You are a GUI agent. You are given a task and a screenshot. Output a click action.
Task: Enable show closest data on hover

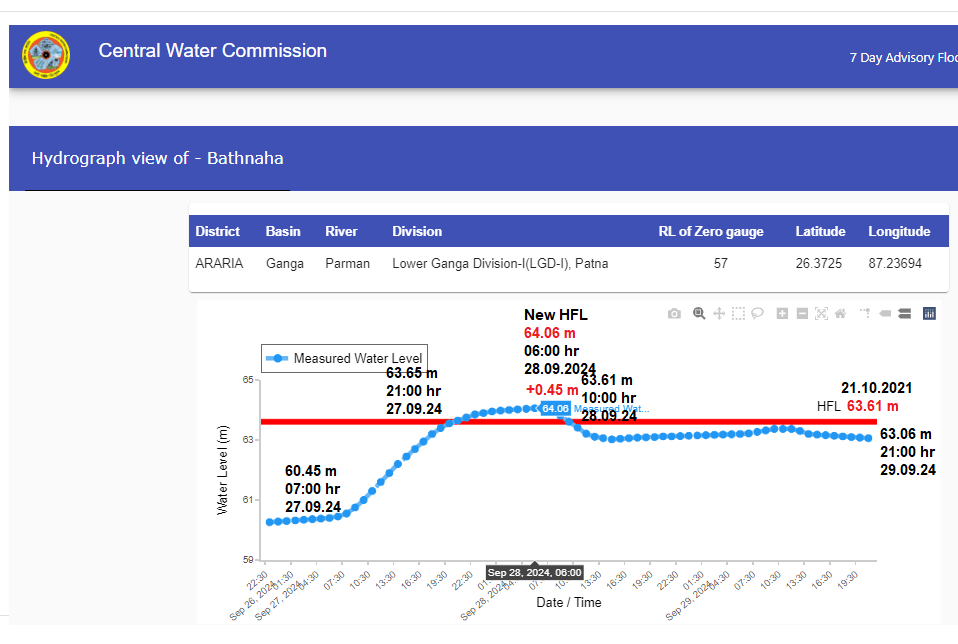click(x=885, y=314)
